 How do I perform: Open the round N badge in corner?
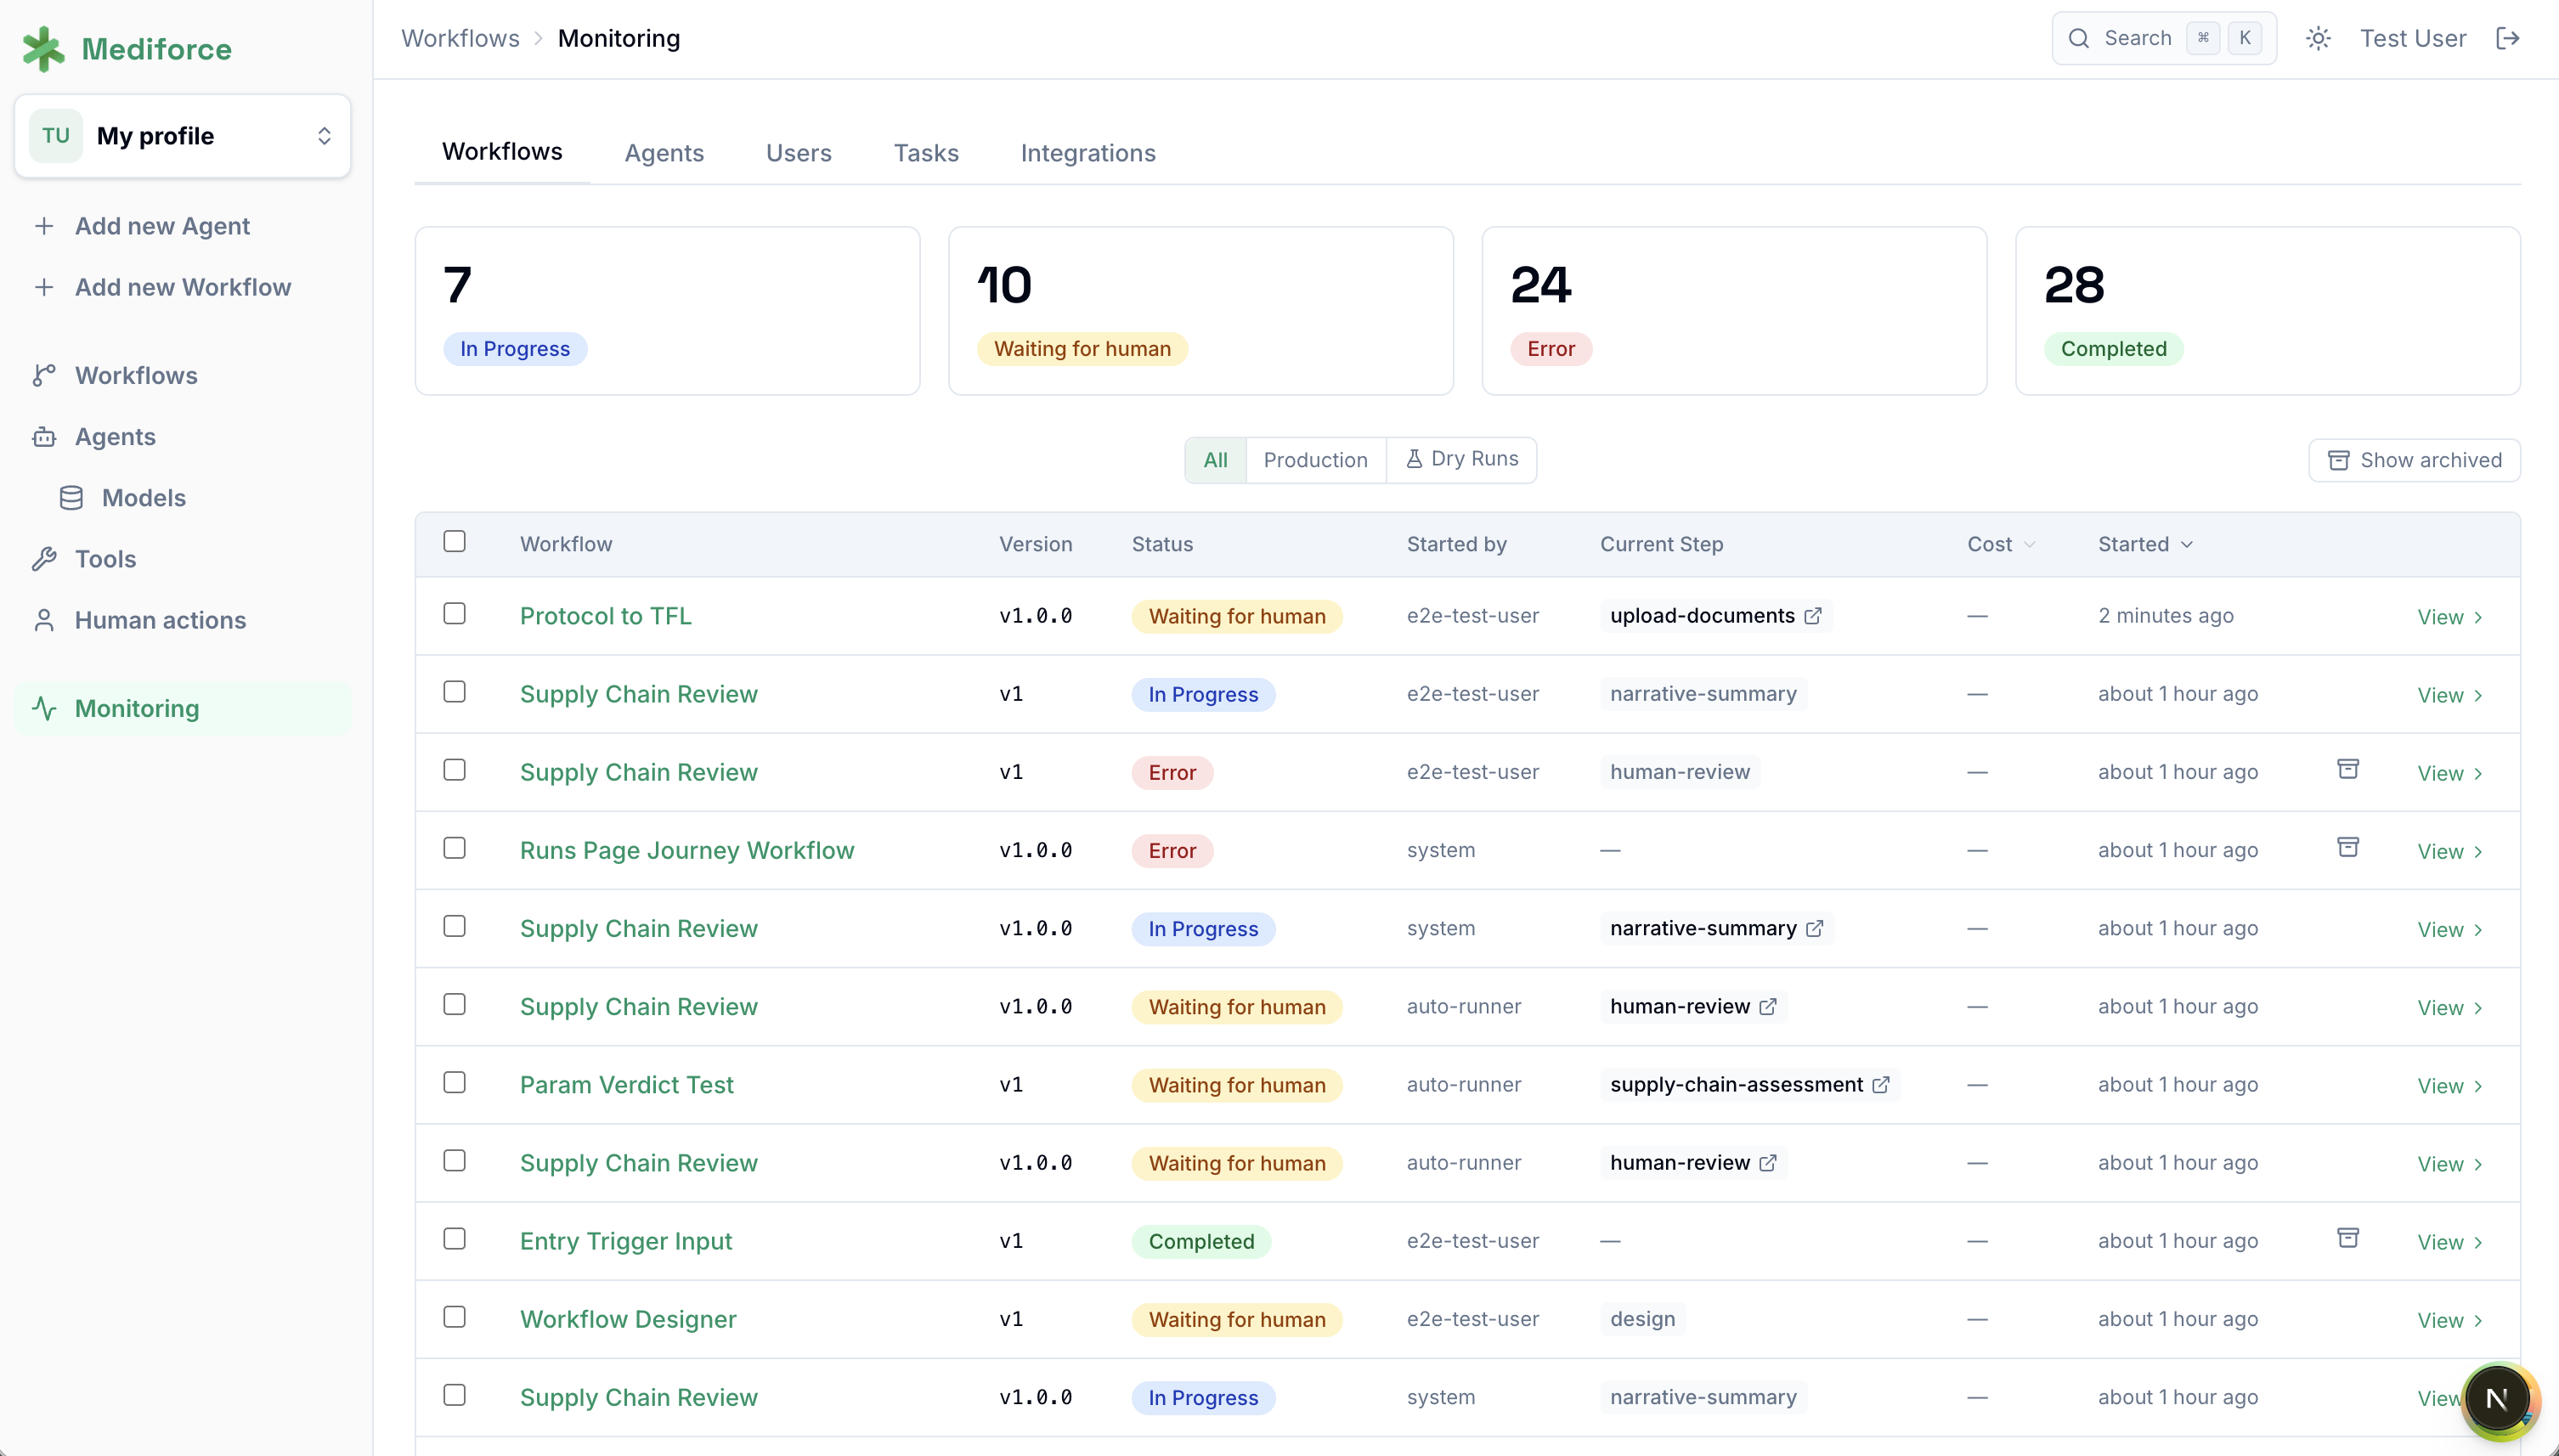coord(2496,1398)
